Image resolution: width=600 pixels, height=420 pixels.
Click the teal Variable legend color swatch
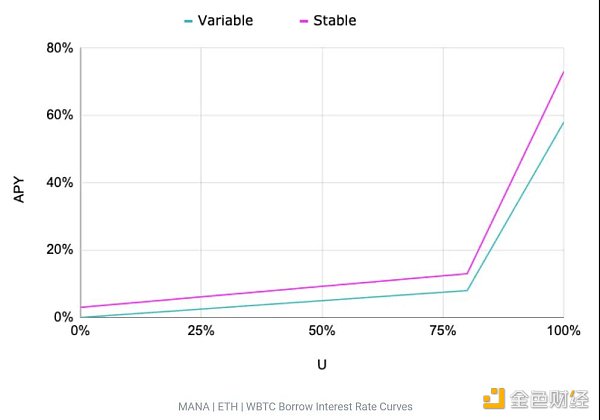188,20
